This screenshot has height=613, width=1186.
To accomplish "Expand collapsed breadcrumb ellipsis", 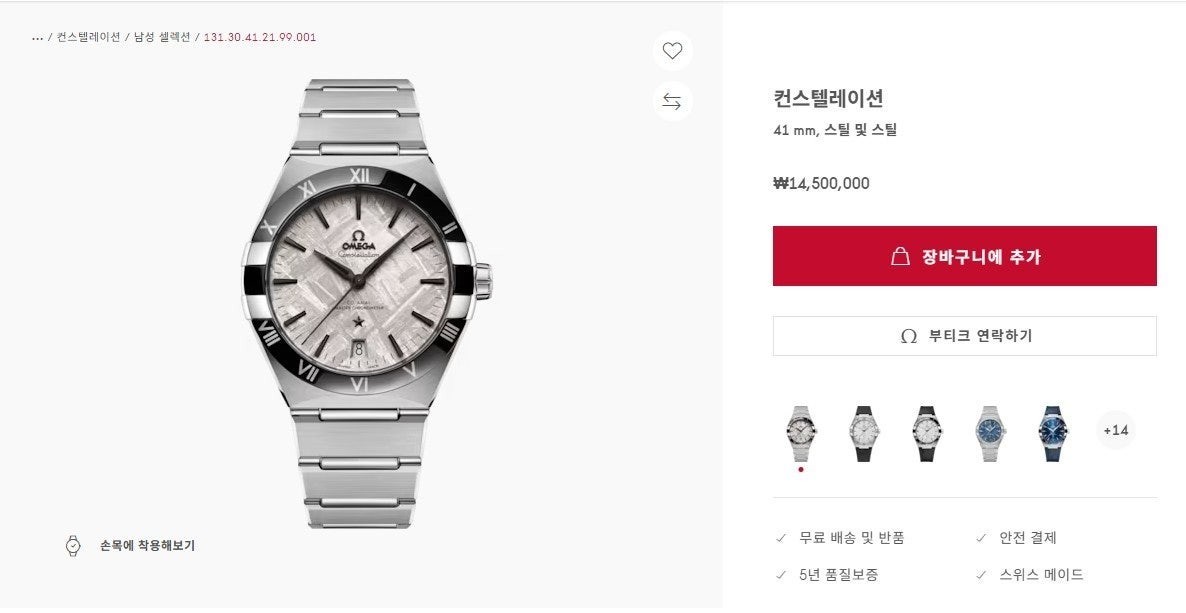I will pos(38,38).
